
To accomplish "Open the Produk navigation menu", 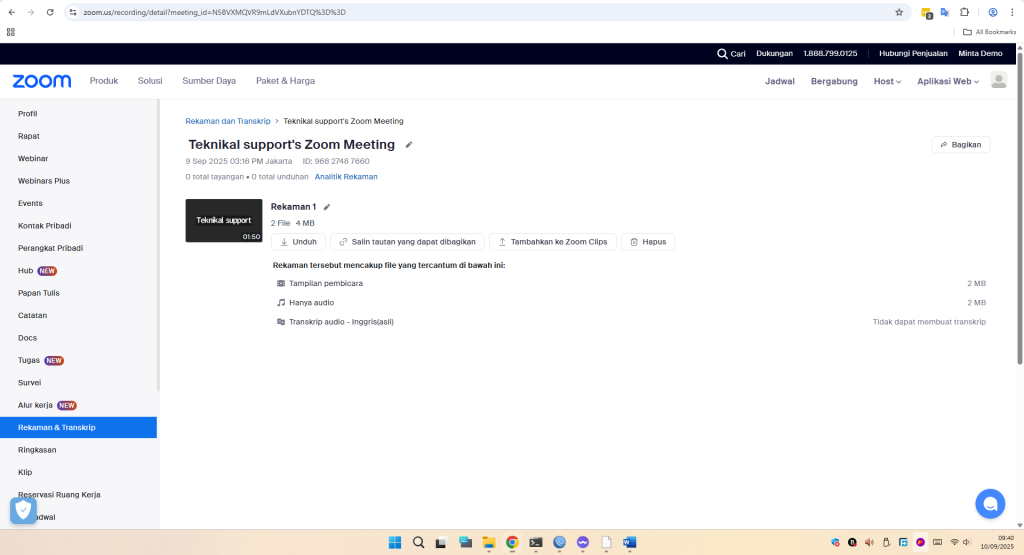I will point(104,81).
